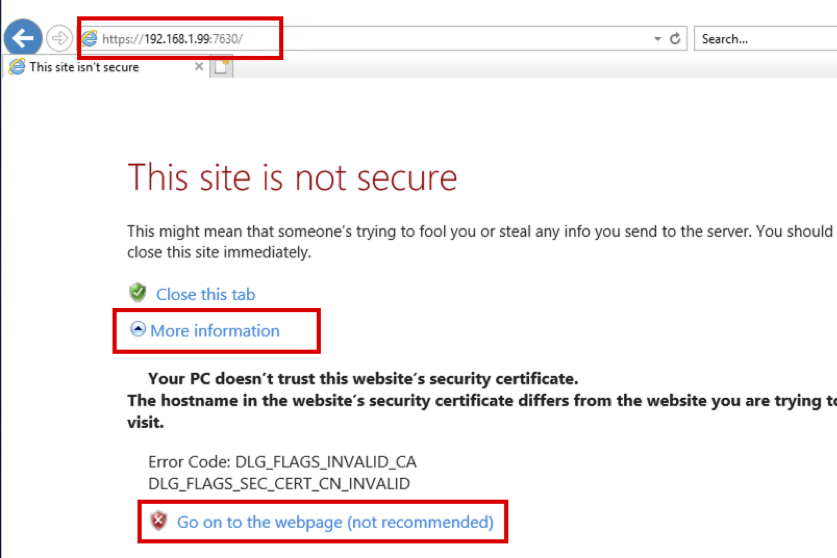
Task: Click the DLG_FLAGS_SEC_CERT_CN_INVALID error text
Action: click(x=279, y=483)
